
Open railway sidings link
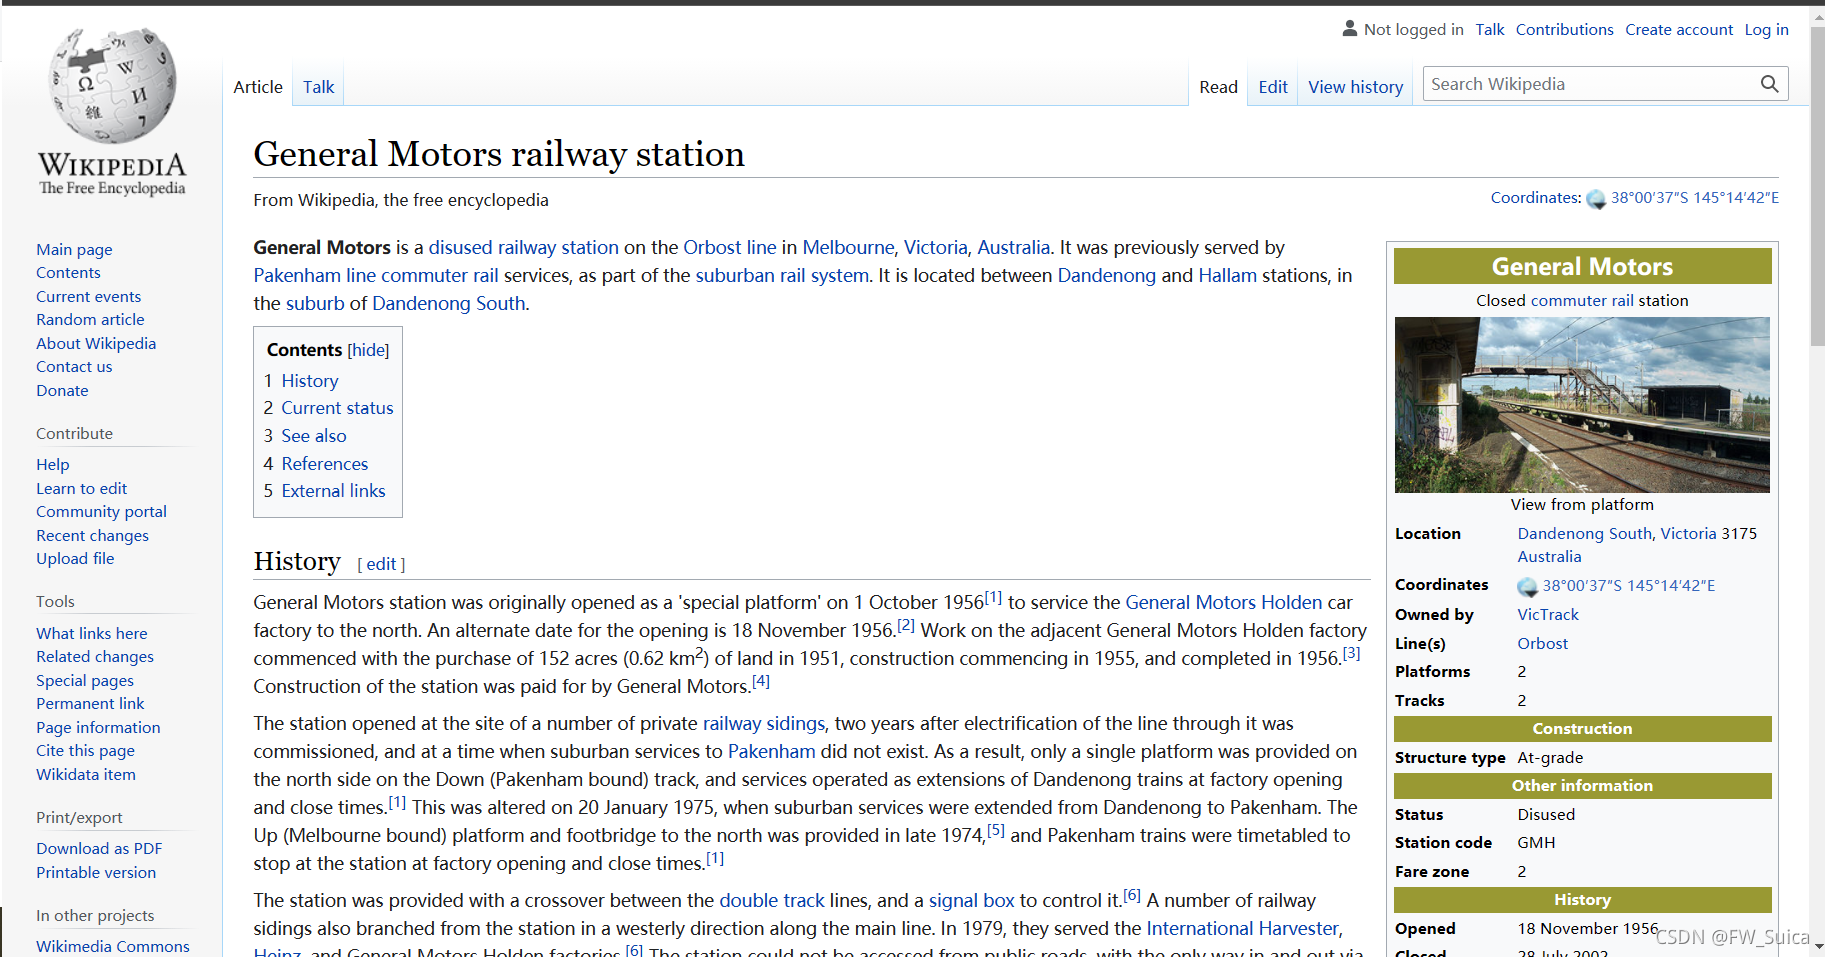click(764, 723)
